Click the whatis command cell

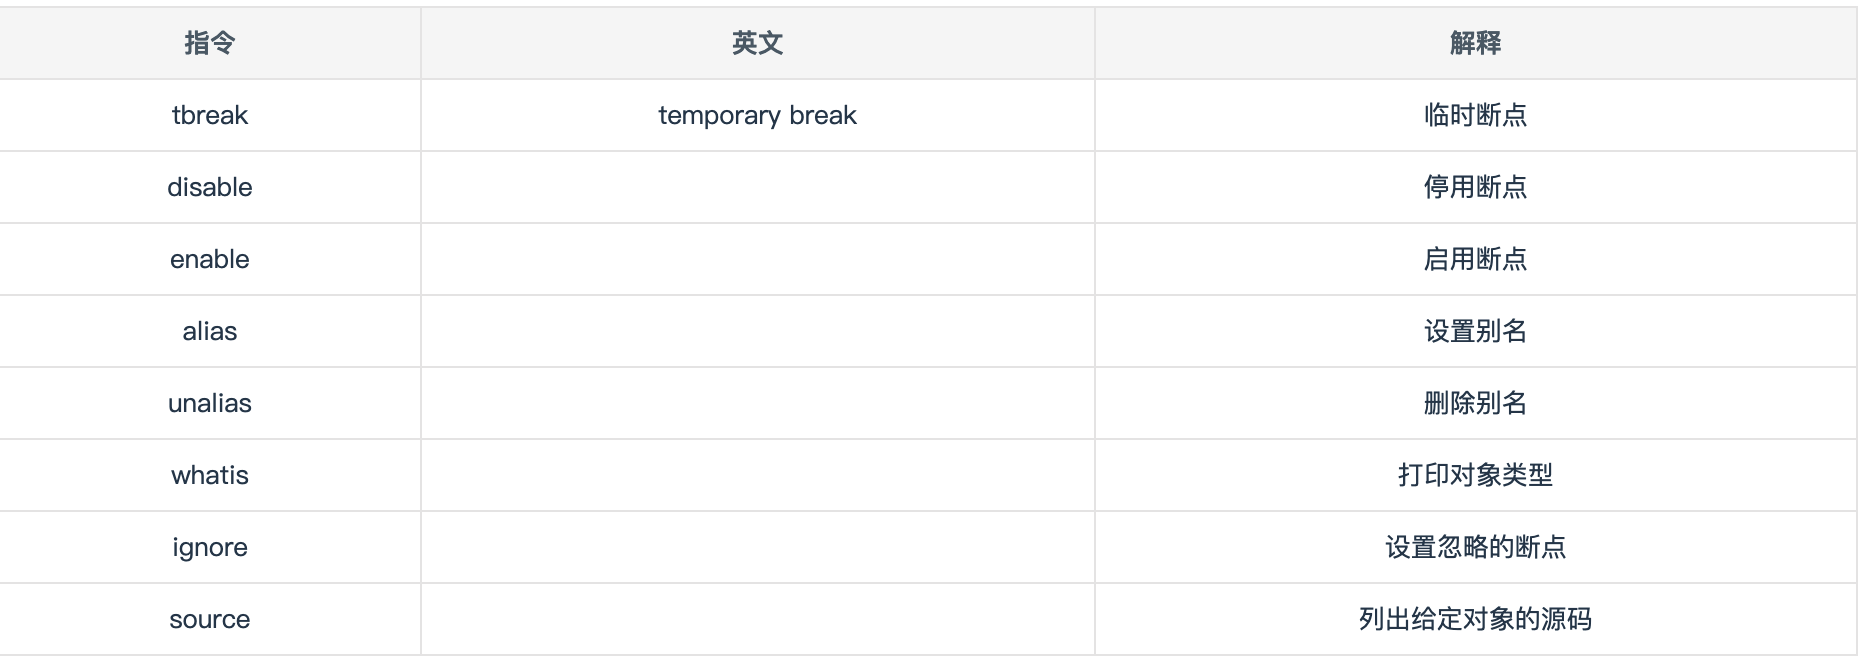click(210, 475)
